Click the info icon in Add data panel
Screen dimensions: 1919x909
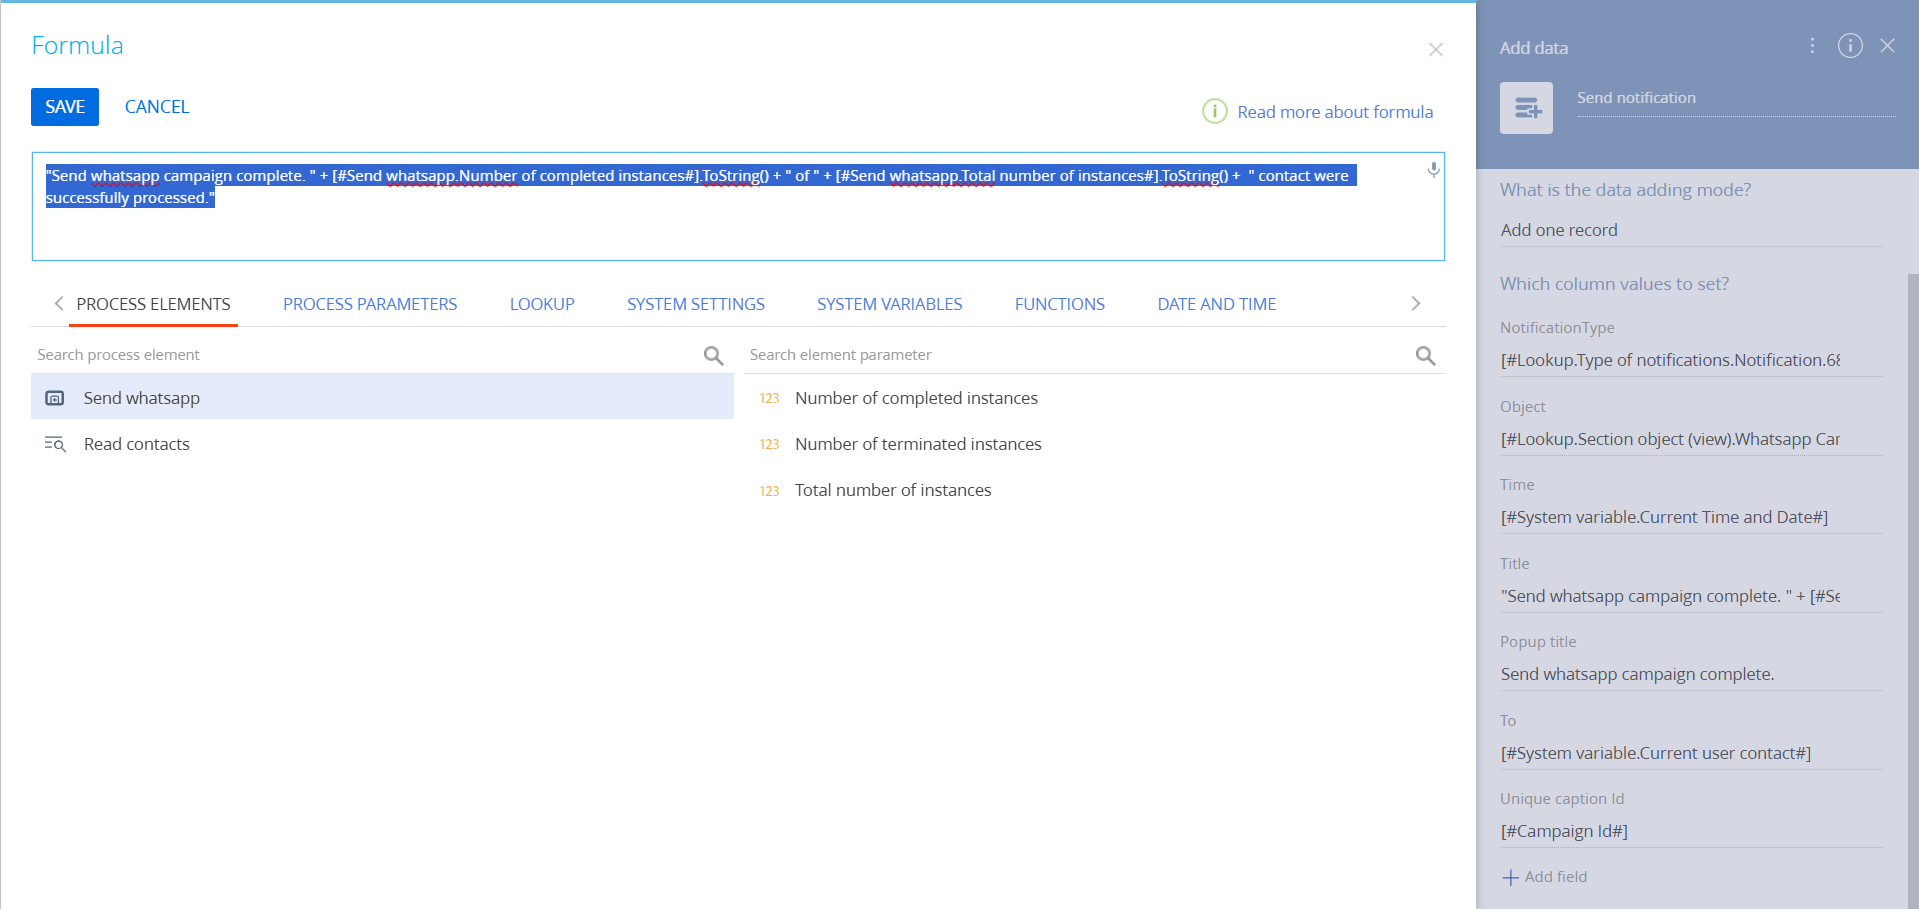point(1850,46)
